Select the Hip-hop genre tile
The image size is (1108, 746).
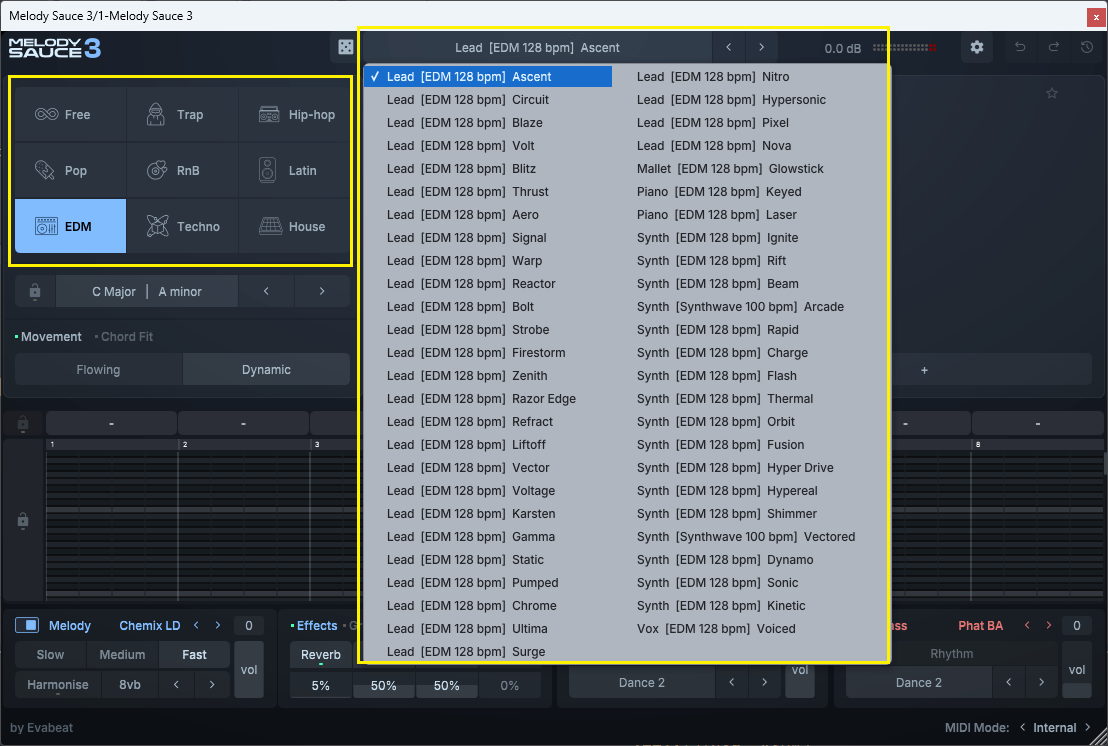pos(295,115)
